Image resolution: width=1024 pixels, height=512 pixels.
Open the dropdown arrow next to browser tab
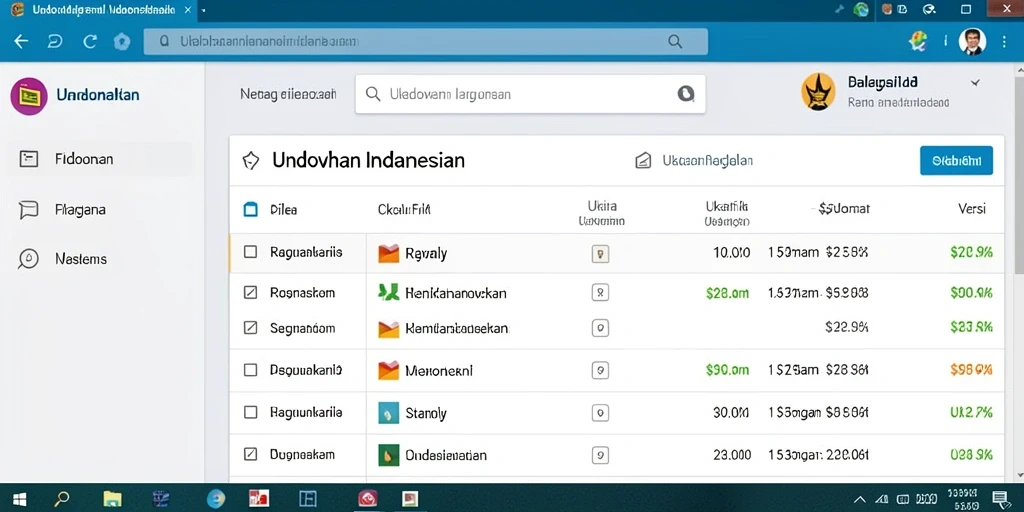tap(204, 10)
